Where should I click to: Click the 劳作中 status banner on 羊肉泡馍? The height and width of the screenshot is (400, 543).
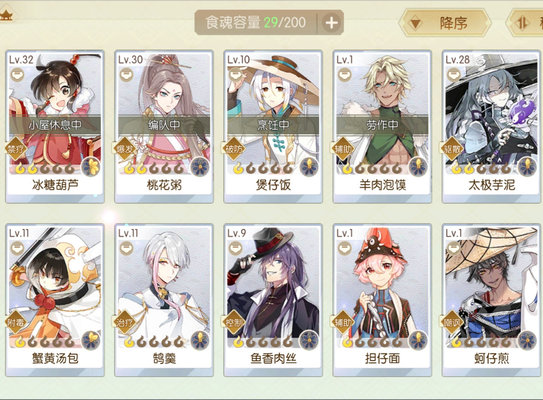[x=382, y=125]
